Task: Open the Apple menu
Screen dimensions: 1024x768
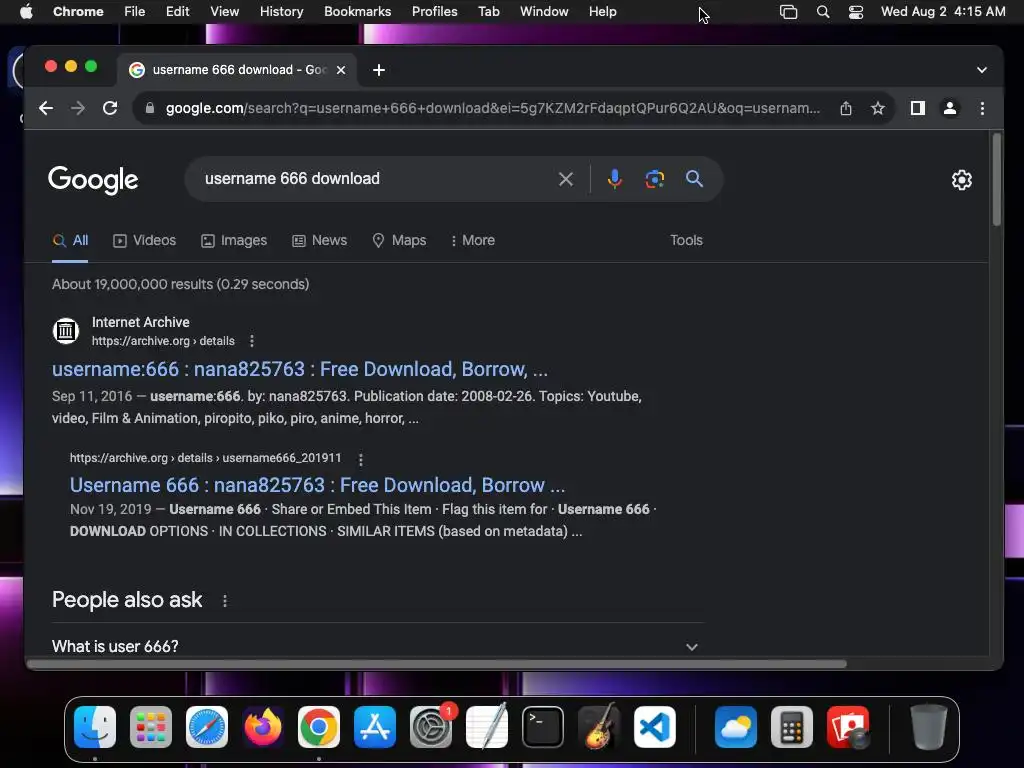Action: (x=26, y=12)
